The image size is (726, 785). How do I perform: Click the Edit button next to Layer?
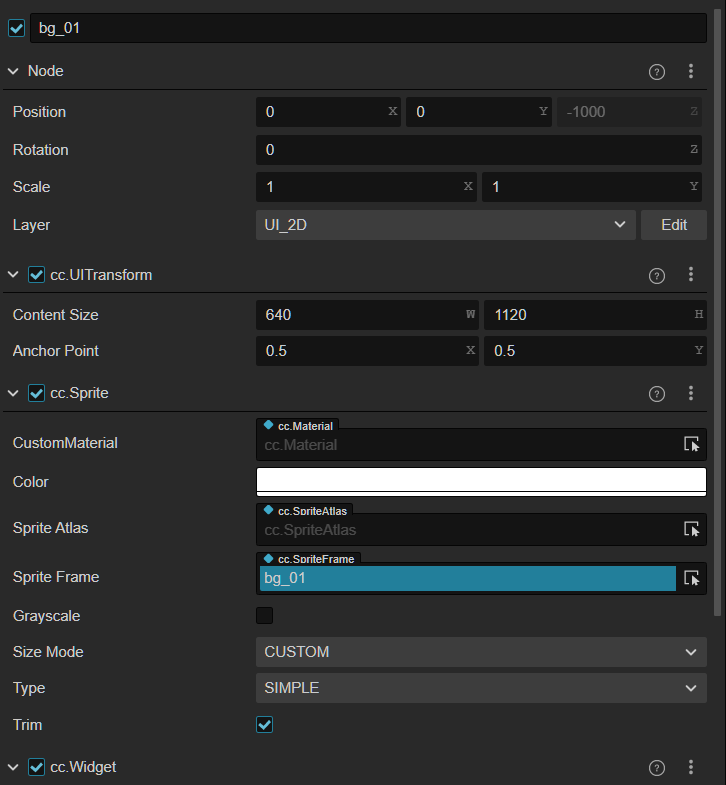674,225
